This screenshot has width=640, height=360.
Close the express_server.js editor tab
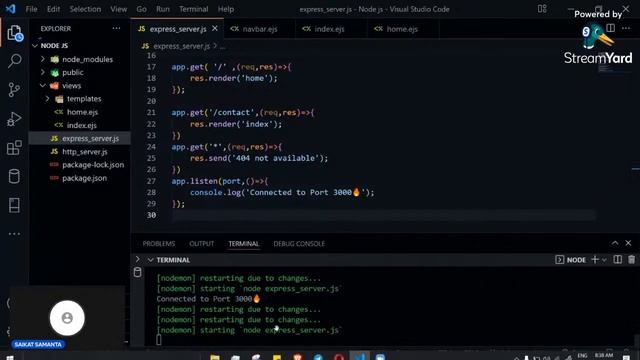coord(215,29)
